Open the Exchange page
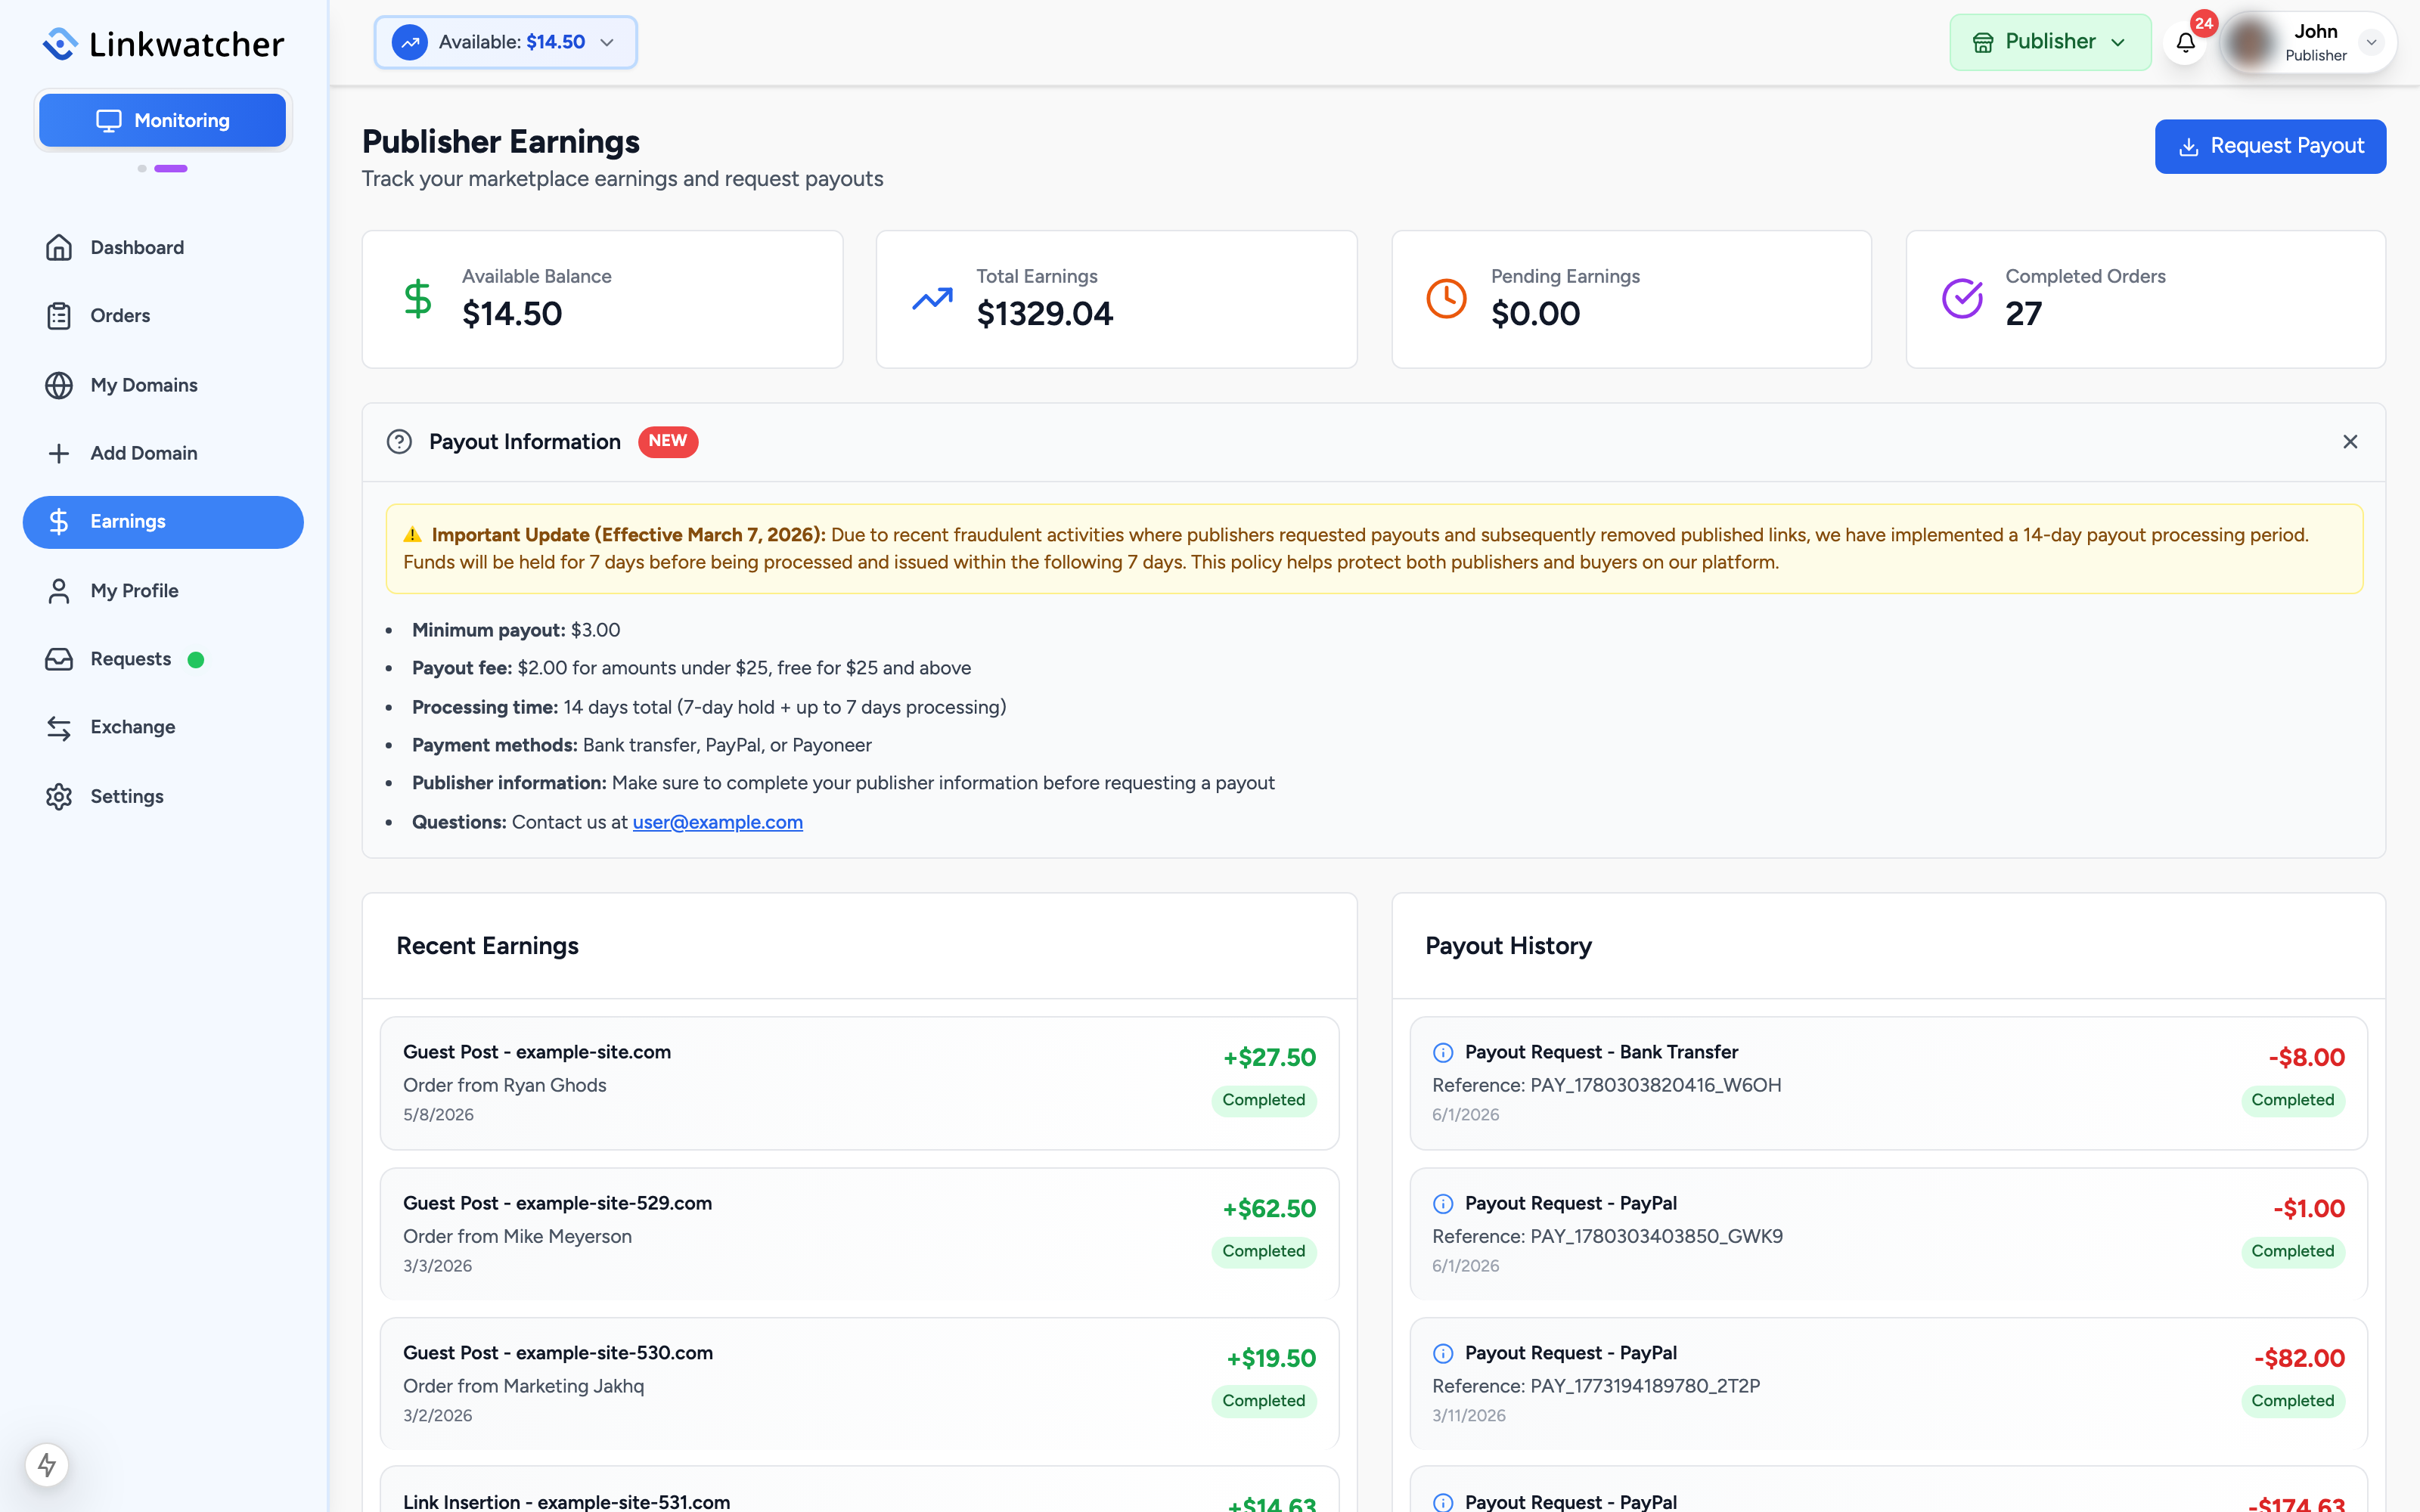This screenshot has height=1512, width=2420. coord(163,728)
